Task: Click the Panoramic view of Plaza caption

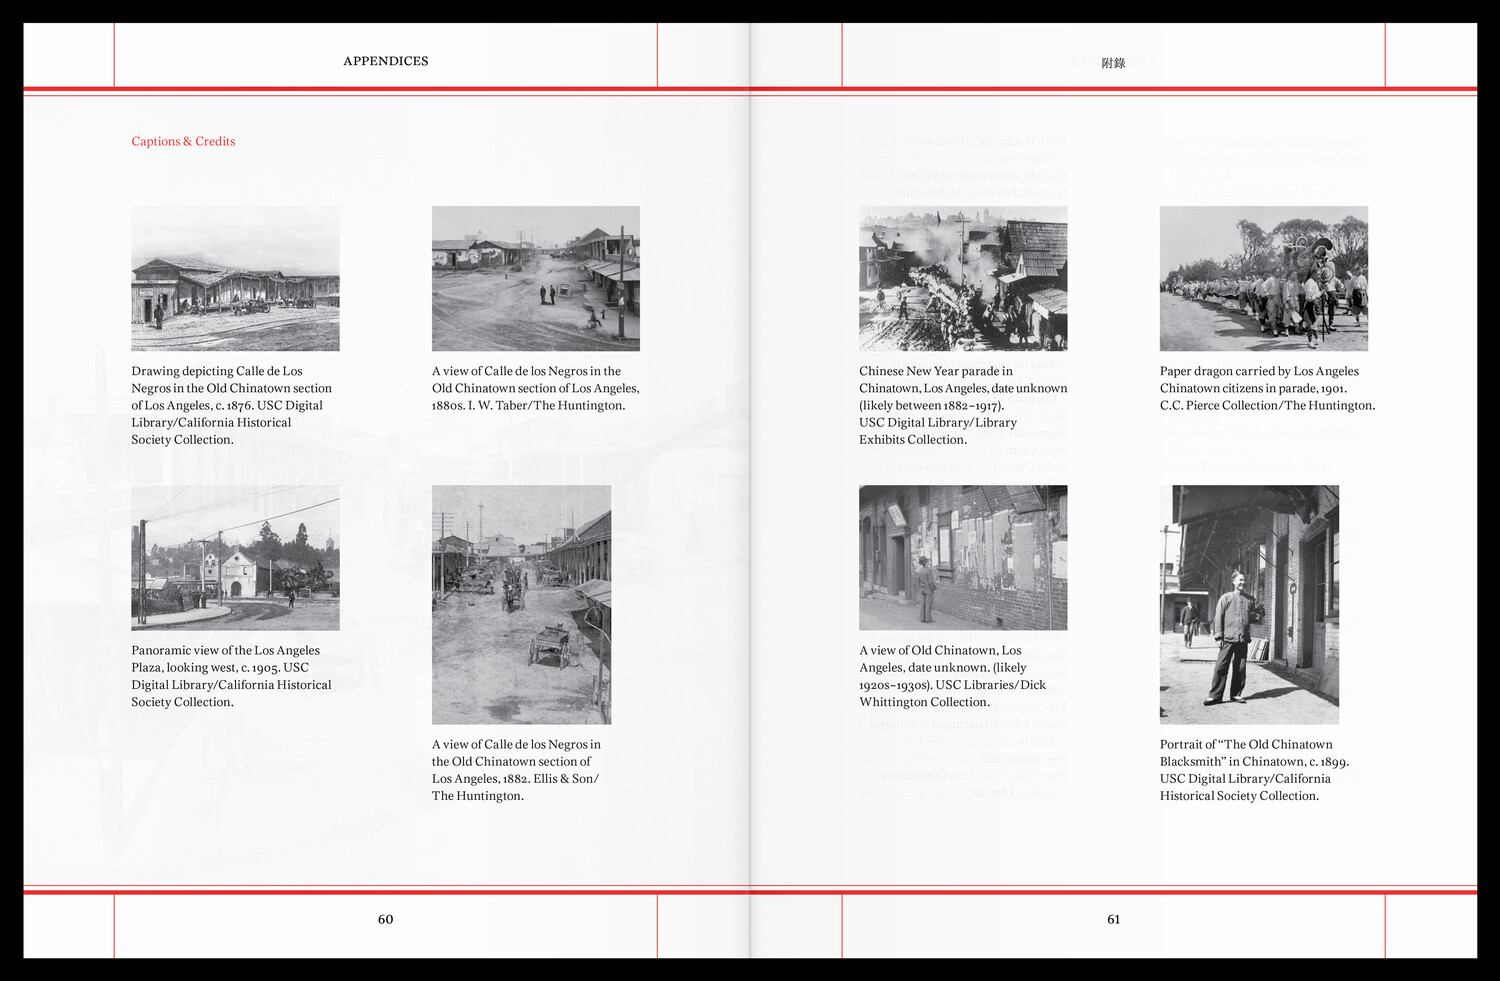Action: pos(231,676)
